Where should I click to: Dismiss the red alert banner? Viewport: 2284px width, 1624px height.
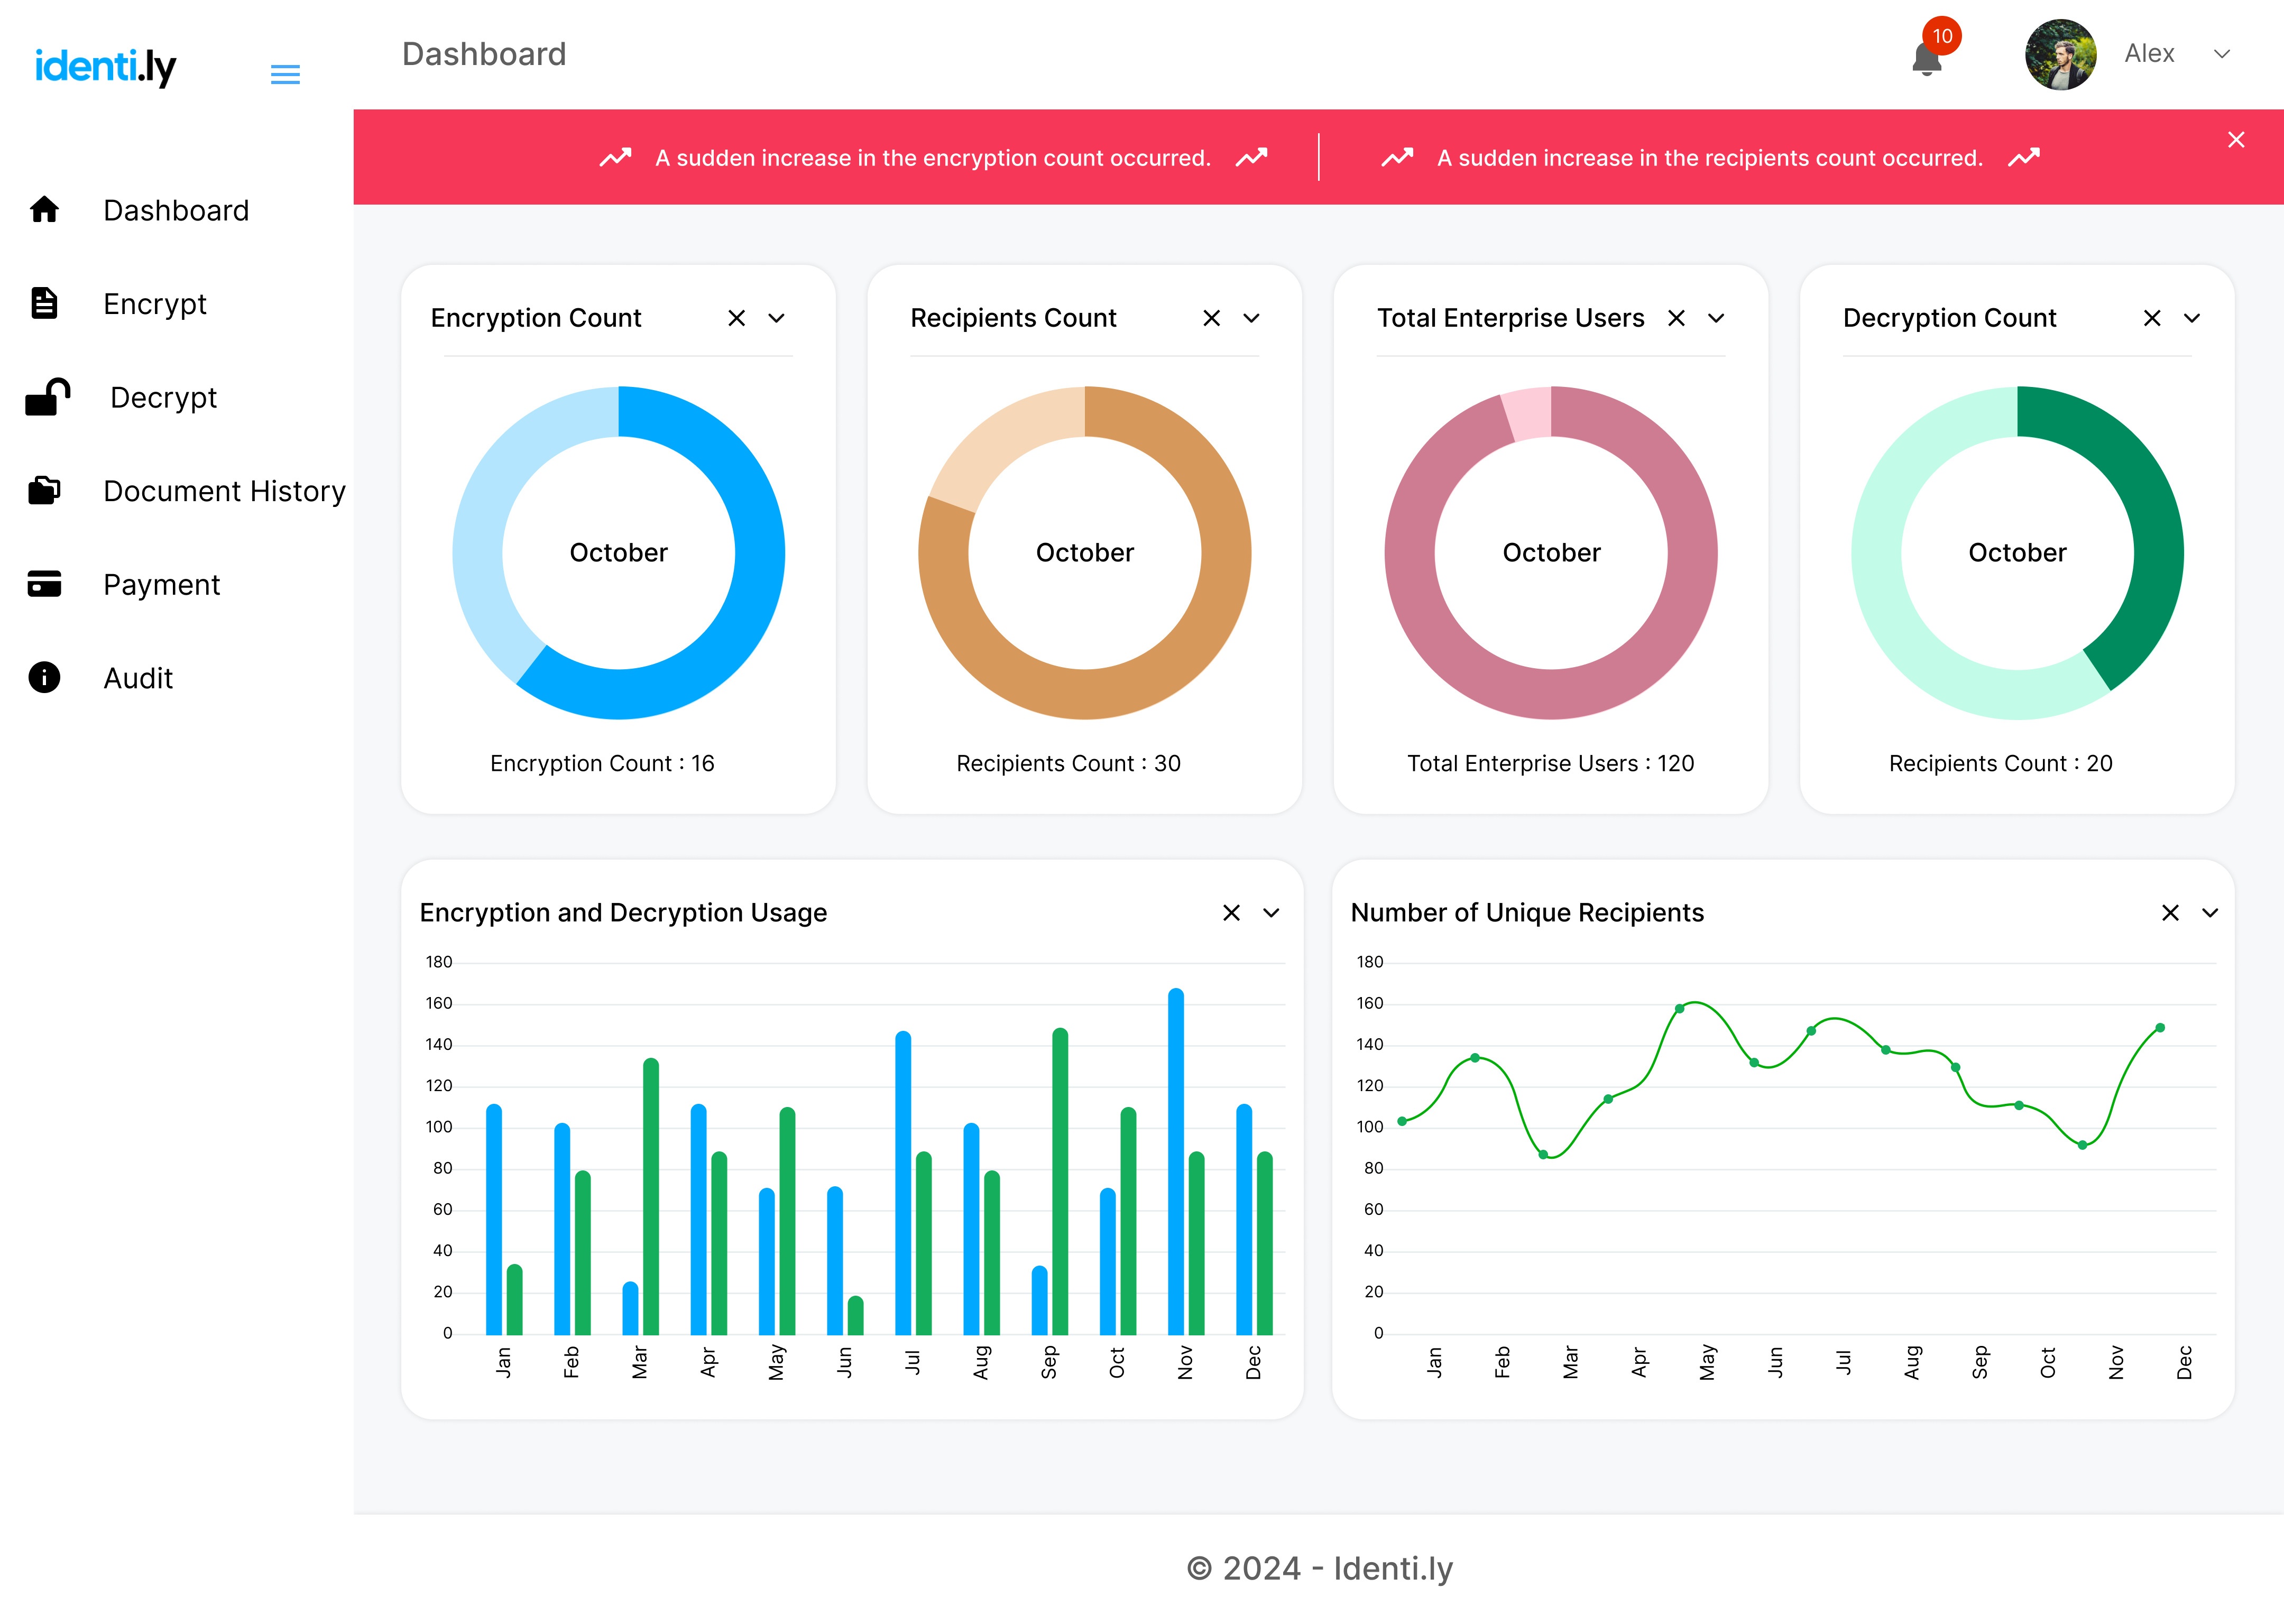[2236, 139]
